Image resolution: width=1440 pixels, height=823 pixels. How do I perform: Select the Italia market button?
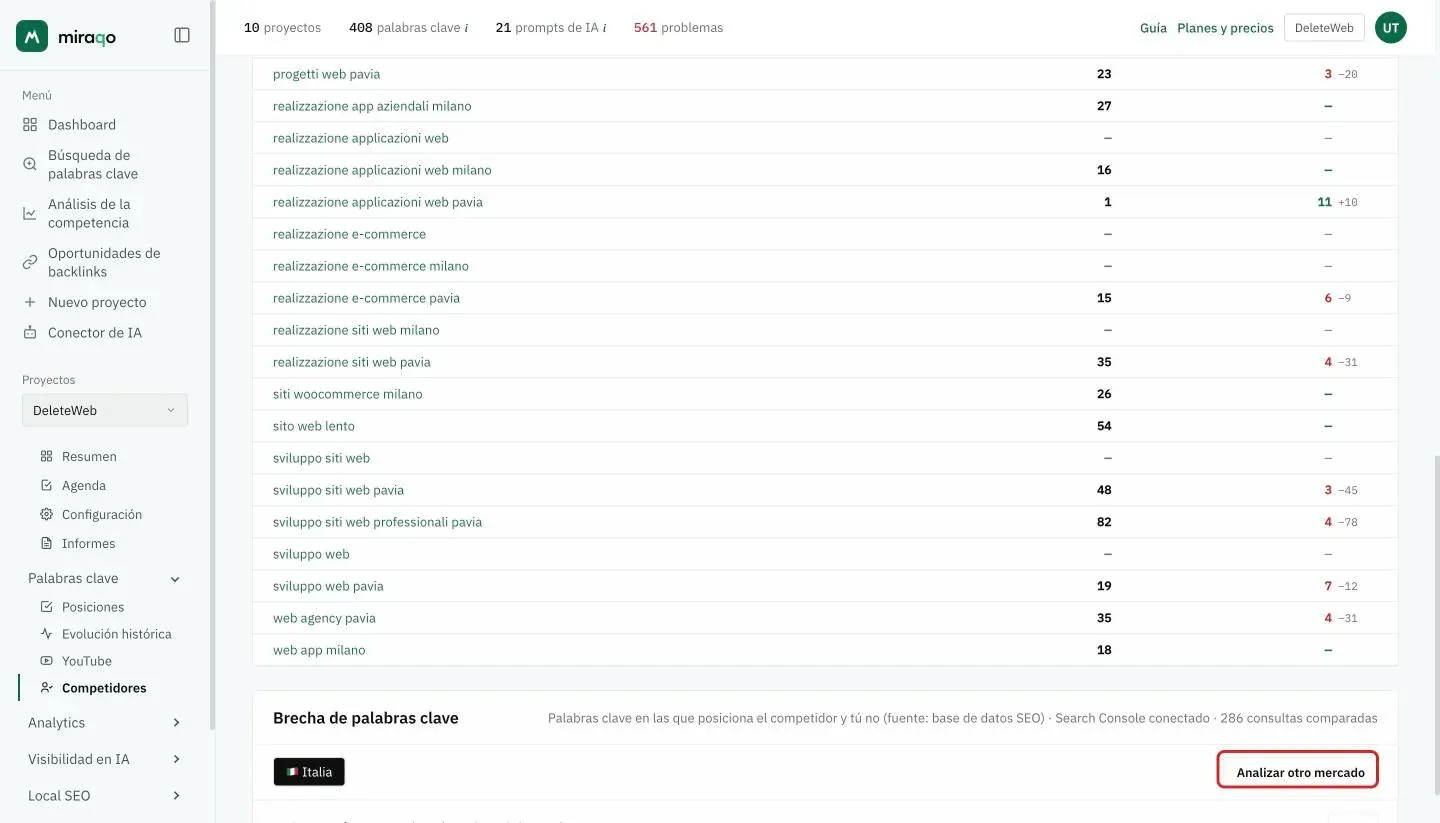309,772
